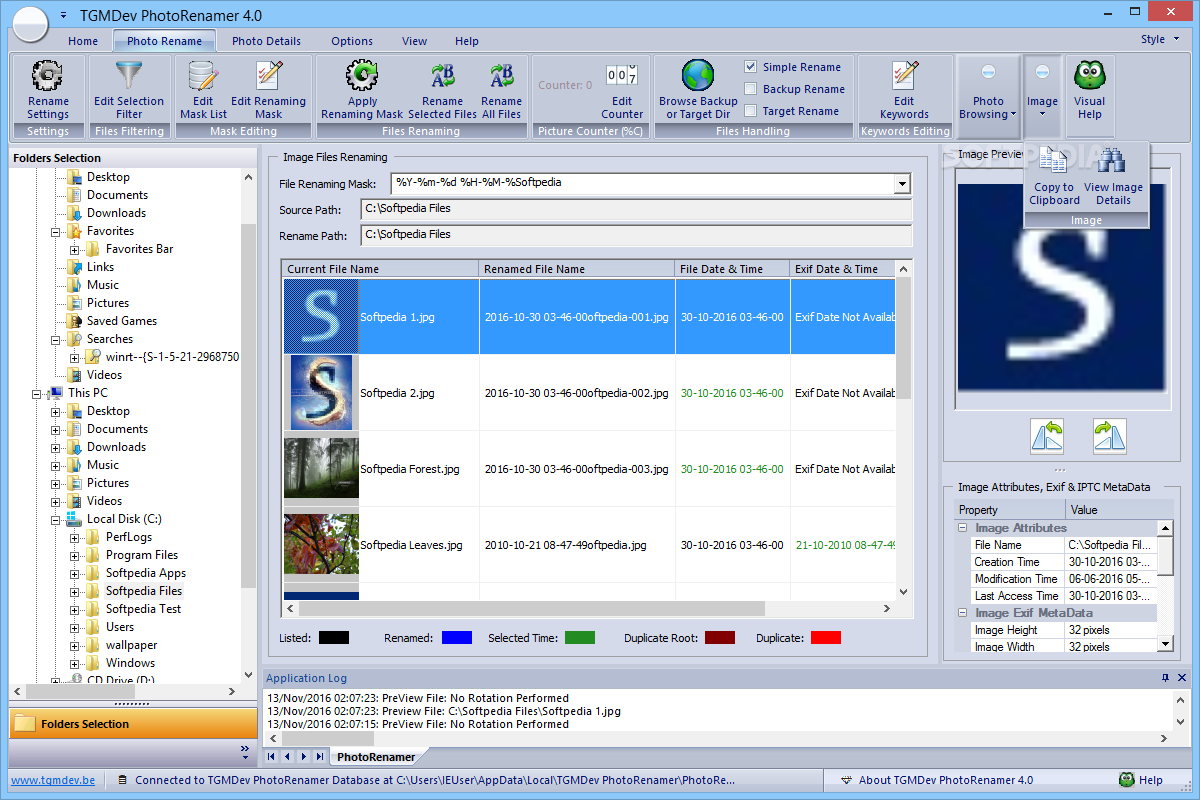The image size is (1200, 800).
Task: Select the wallpaper folder in tree
Action: (131, 645)
